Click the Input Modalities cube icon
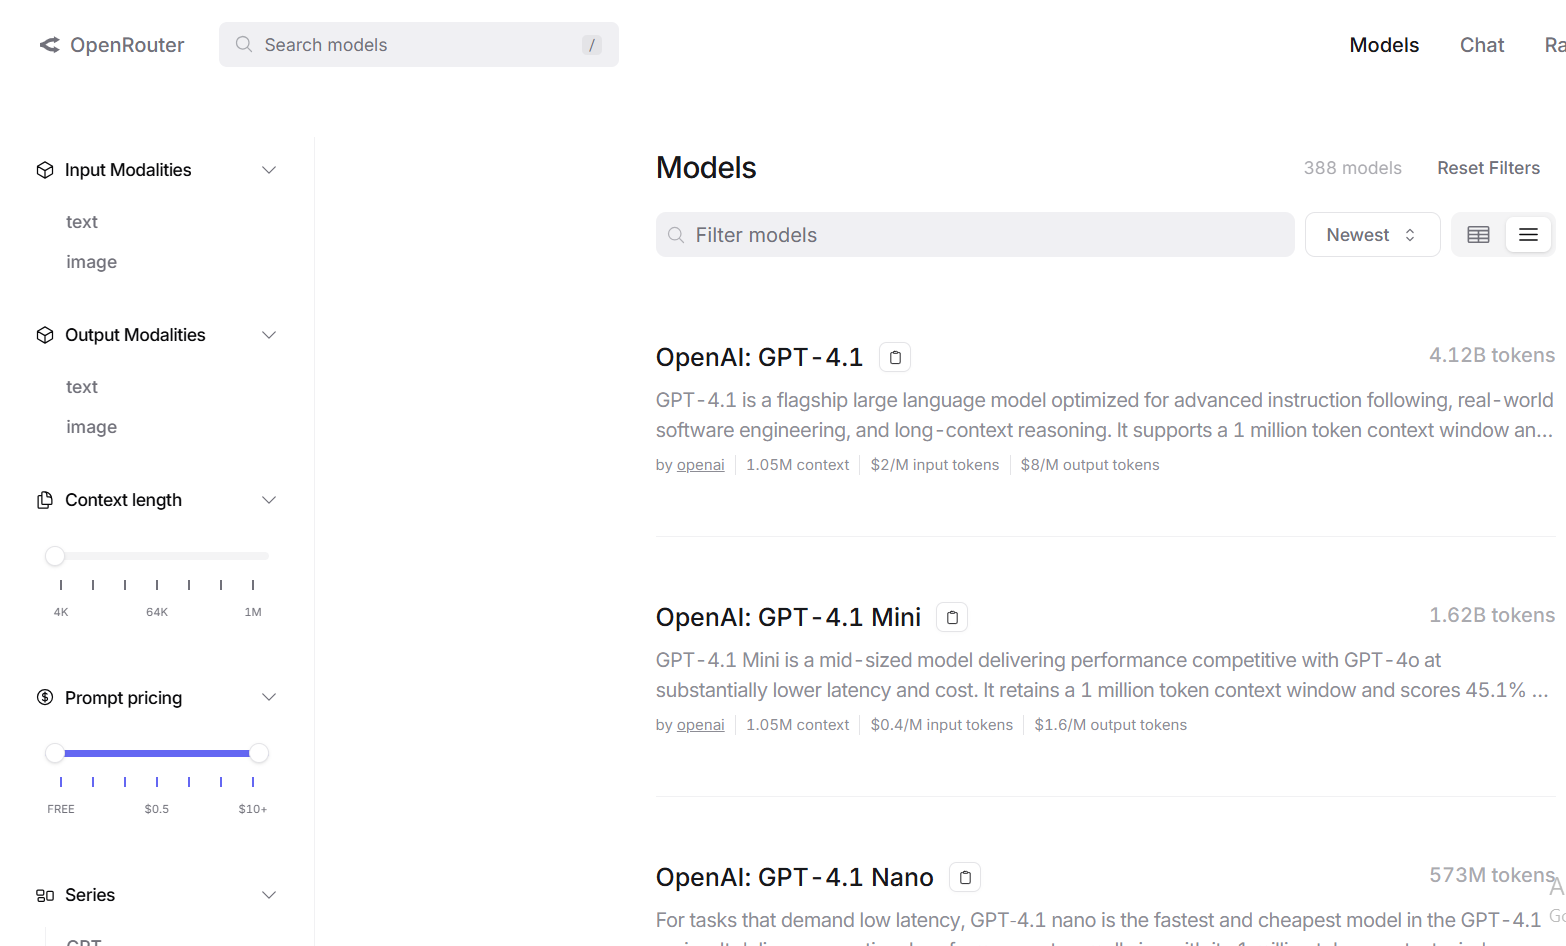The width and height of the screenshot is (1566, 946). (x=45, y=170)
